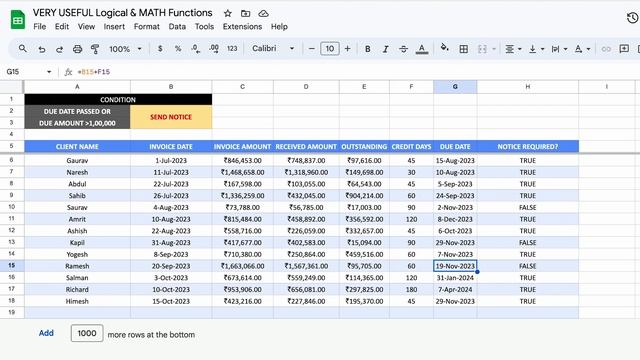The width and height of the screenshot is (640, 360).
Task: Select the cell with client name Gaurav
Action: [x=77, y=160]
